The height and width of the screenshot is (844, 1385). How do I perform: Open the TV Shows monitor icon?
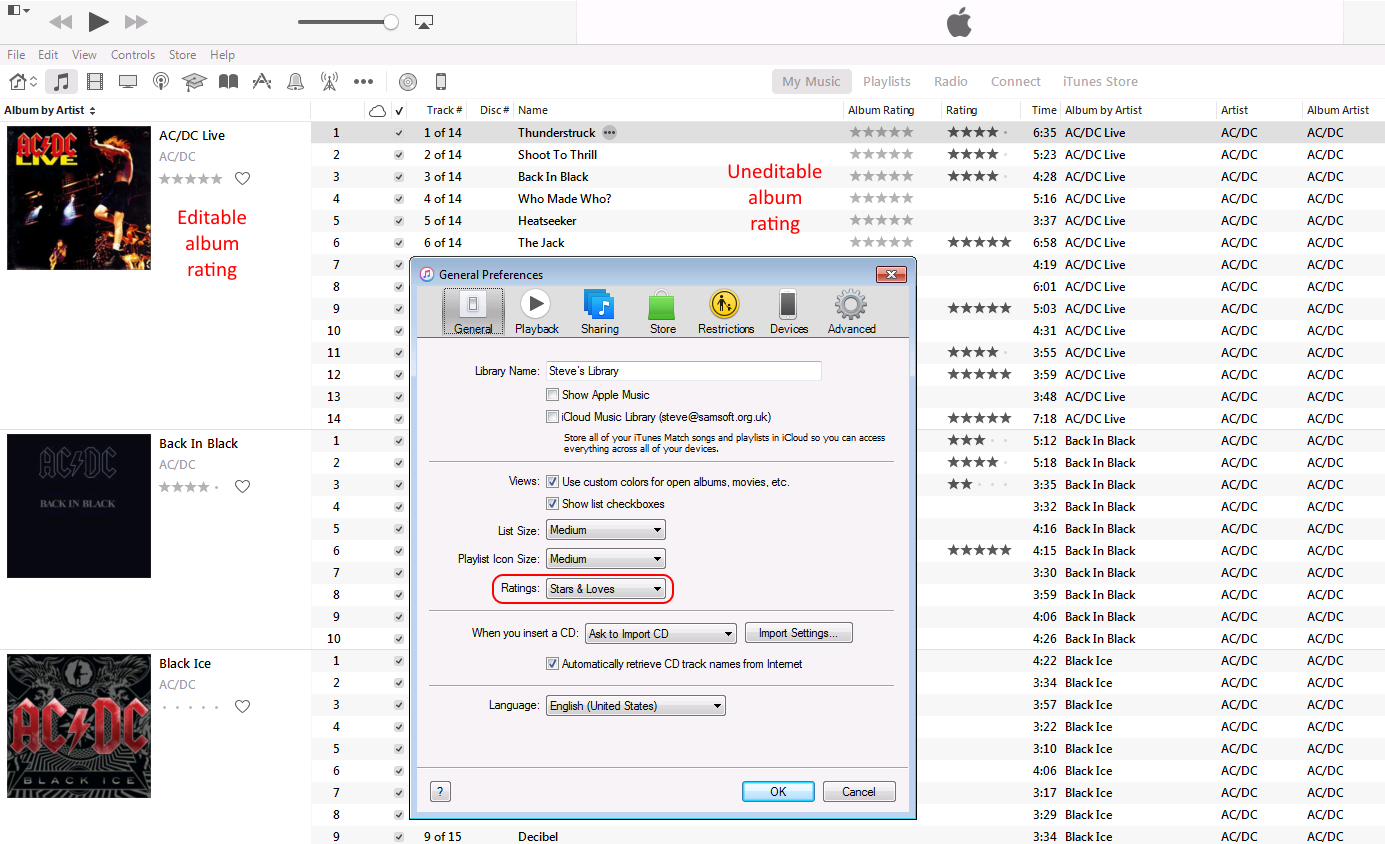[128, 82]
